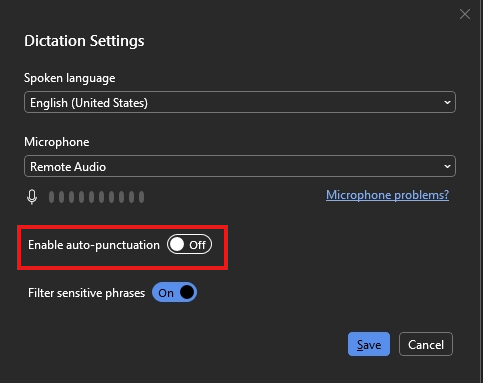Open the Microphone problems? link

(x=387, y=195)
